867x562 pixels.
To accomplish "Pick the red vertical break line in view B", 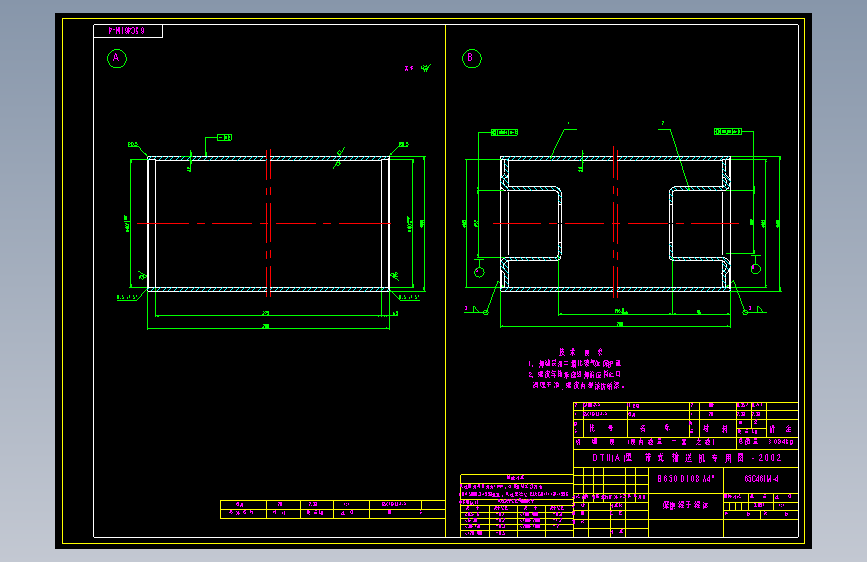I will 614,221.
